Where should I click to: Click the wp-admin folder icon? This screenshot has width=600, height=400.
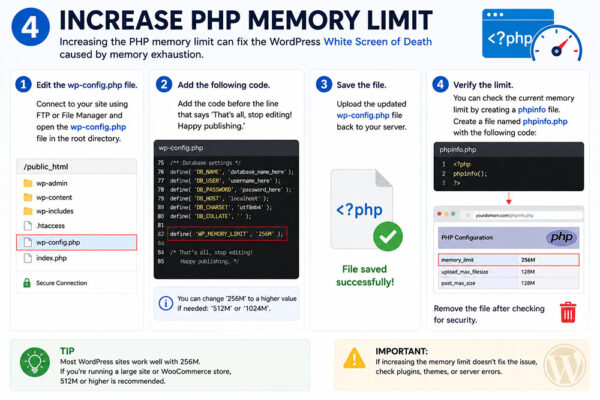coord(28,183)
